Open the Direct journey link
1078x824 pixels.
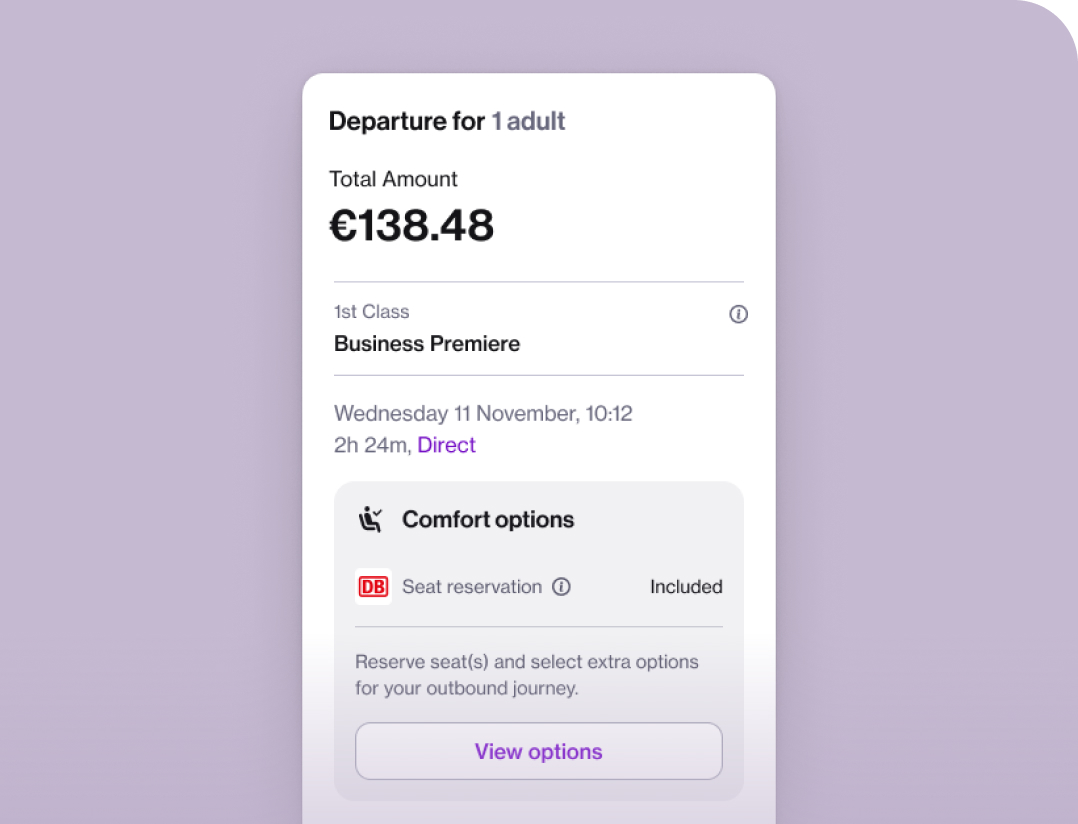pyautogui.click(x=446, y=445)
